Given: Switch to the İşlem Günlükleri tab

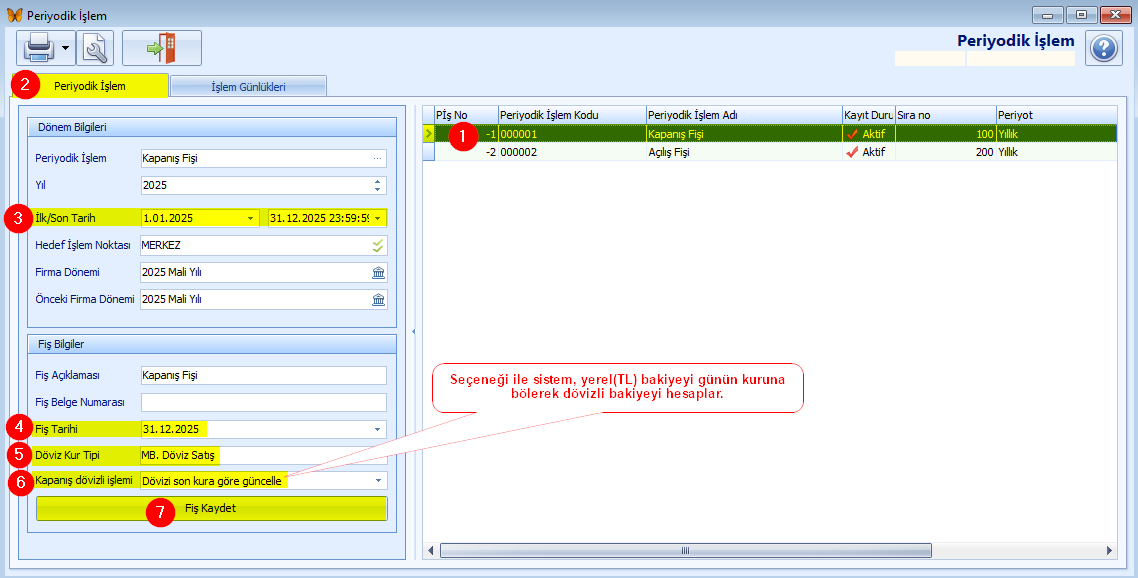Looking at the screenshot, I should coord(248,87).
